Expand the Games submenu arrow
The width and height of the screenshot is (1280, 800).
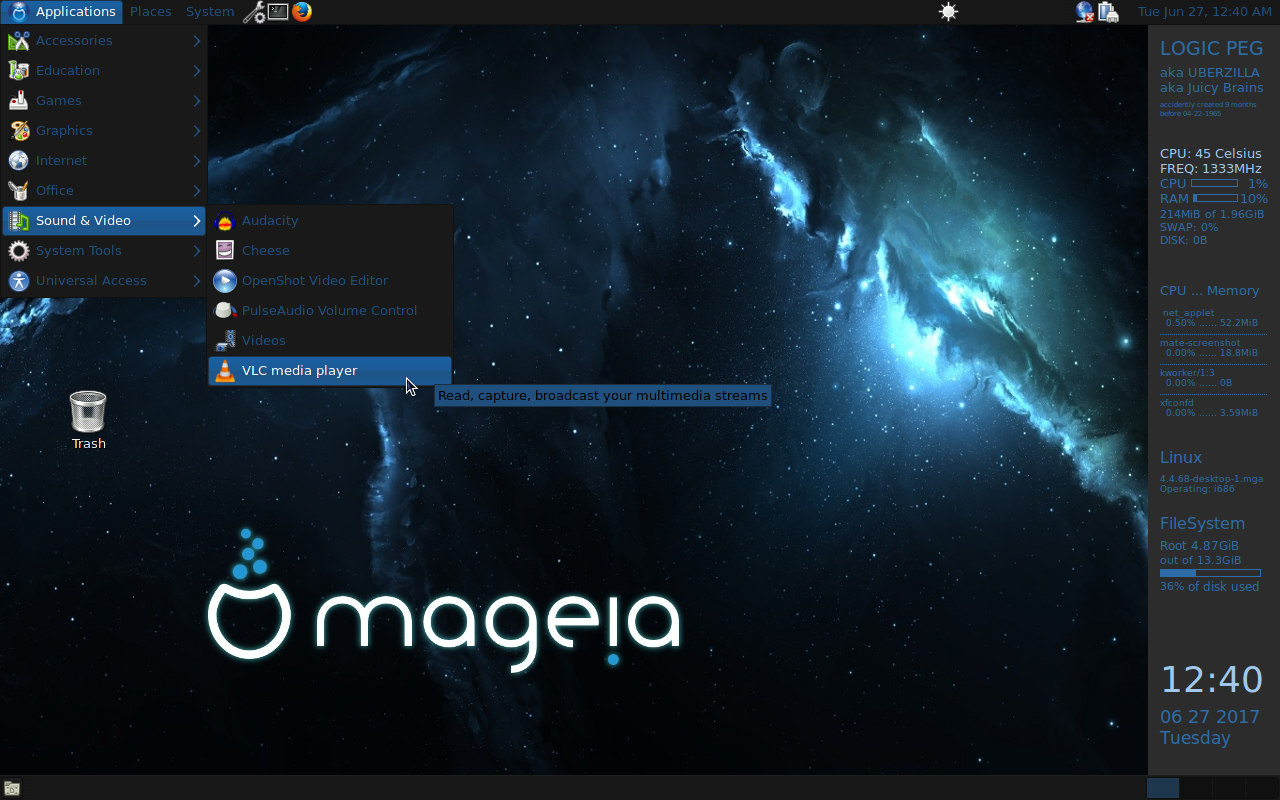tap(197, 101)
